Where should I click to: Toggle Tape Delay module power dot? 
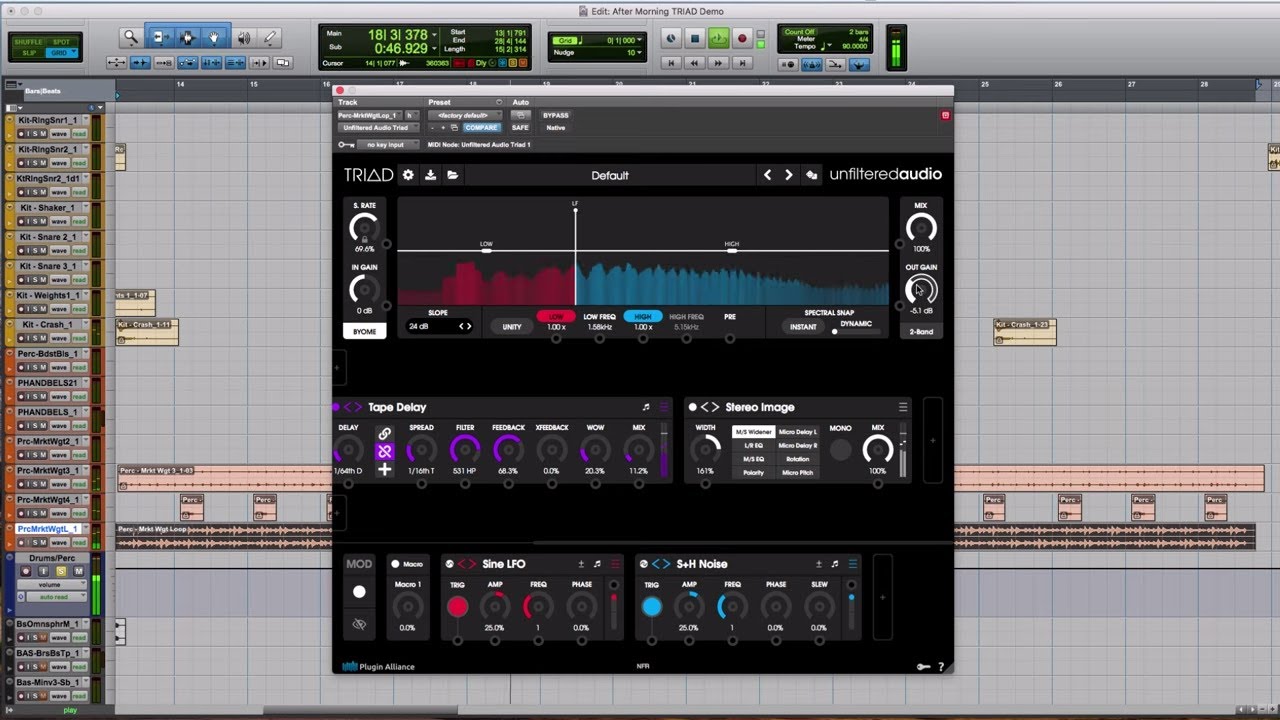click(x=336, y=407)
